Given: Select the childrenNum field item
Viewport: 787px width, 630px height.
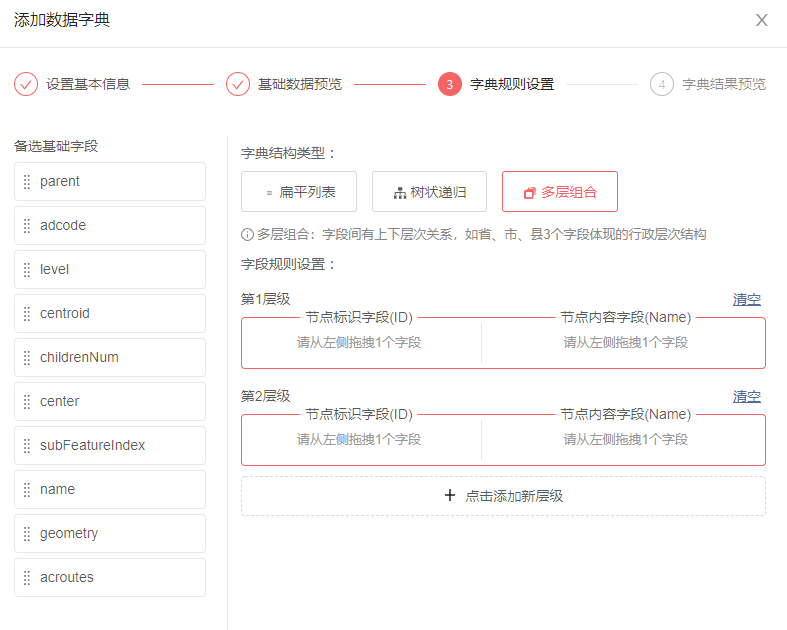Looking at the screenshot, I should (110, 358).
